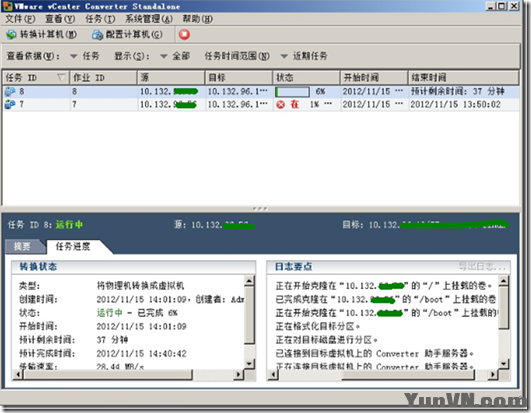Click the Convert Machine (转换计算机) icon
This screenshot has height=413, width=531.
[x=11, y=35]
